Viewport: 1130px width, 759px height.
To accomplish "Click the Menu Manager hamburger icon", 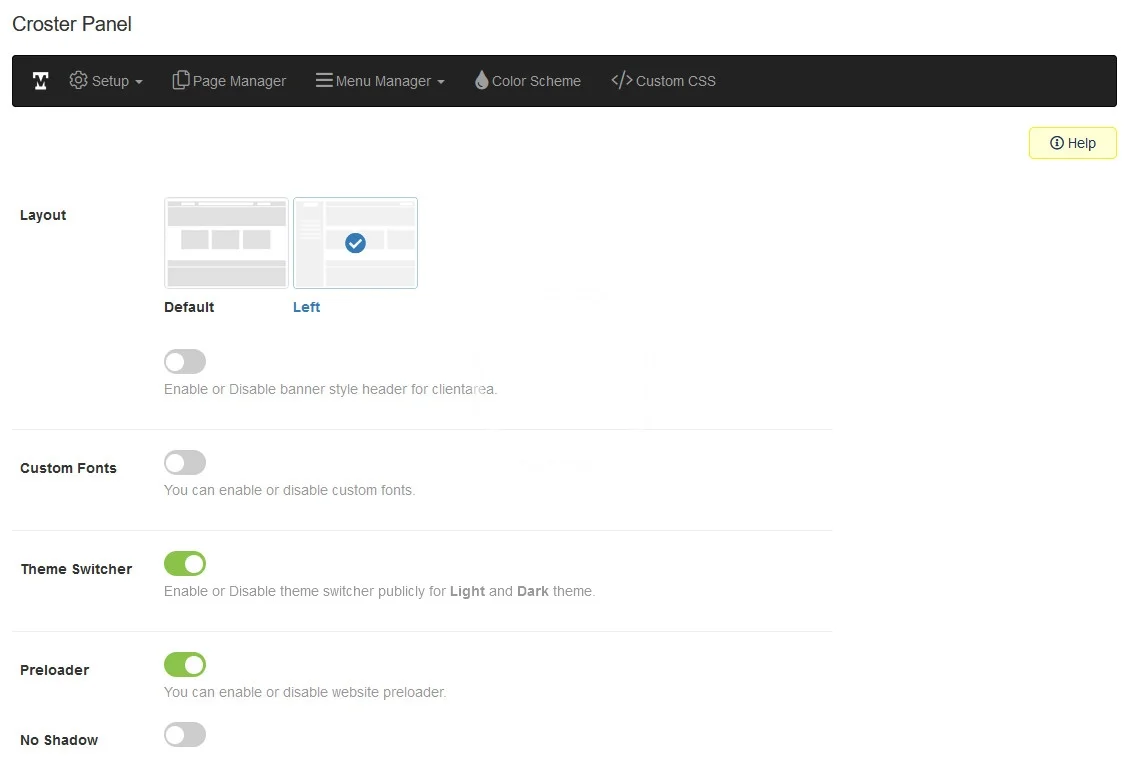I will pyautogui.click(x=324, y=80).
